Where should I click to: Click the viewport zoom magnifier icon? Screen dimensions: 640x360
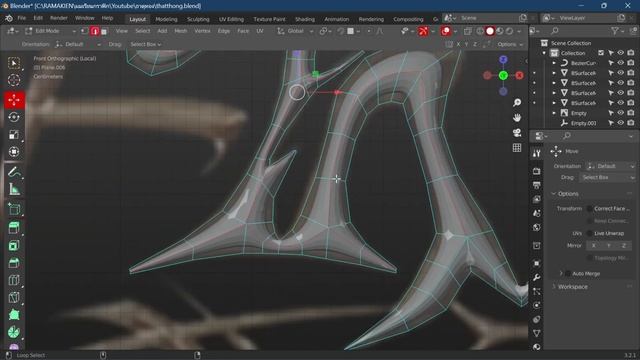[517, 102]
